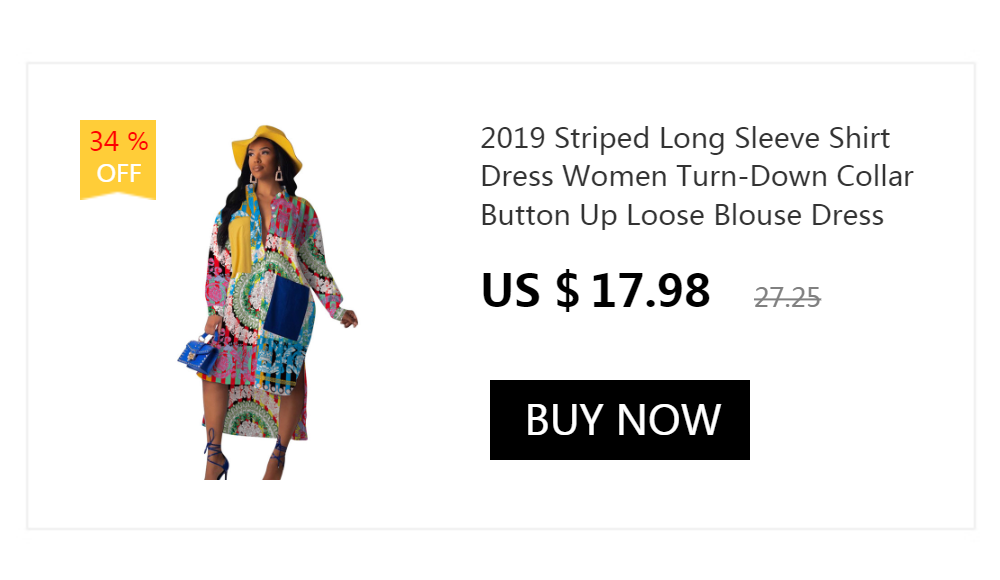Click "Dress Women Turn-Down Collar" title line
This screenshot has width=1000, height=580.
coord(697,177)
